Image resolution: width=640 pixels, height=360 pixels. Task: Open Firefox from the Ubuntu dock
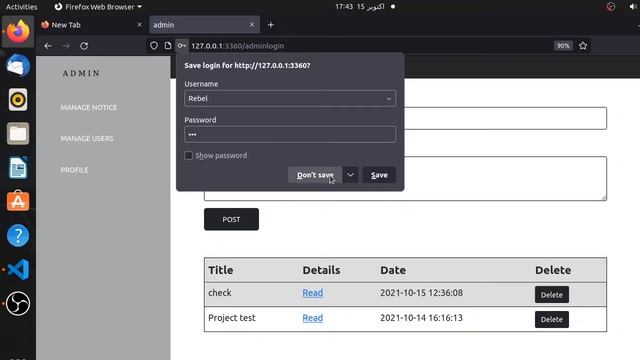click(18, 31)
